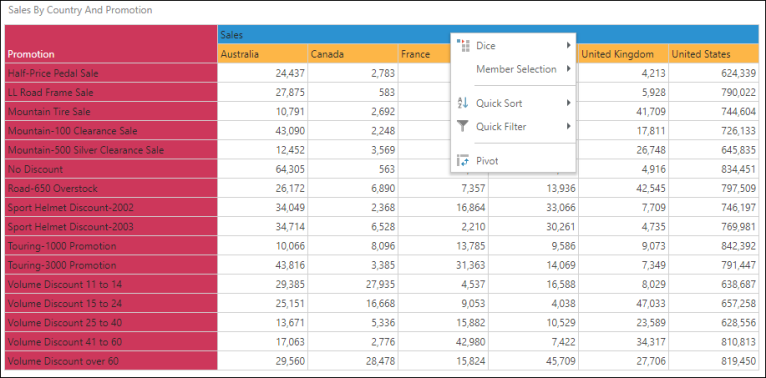Viewport: 766px width, 378px height.
Task: Click the Quick Filter funnel icon
Action: point(463,126)
